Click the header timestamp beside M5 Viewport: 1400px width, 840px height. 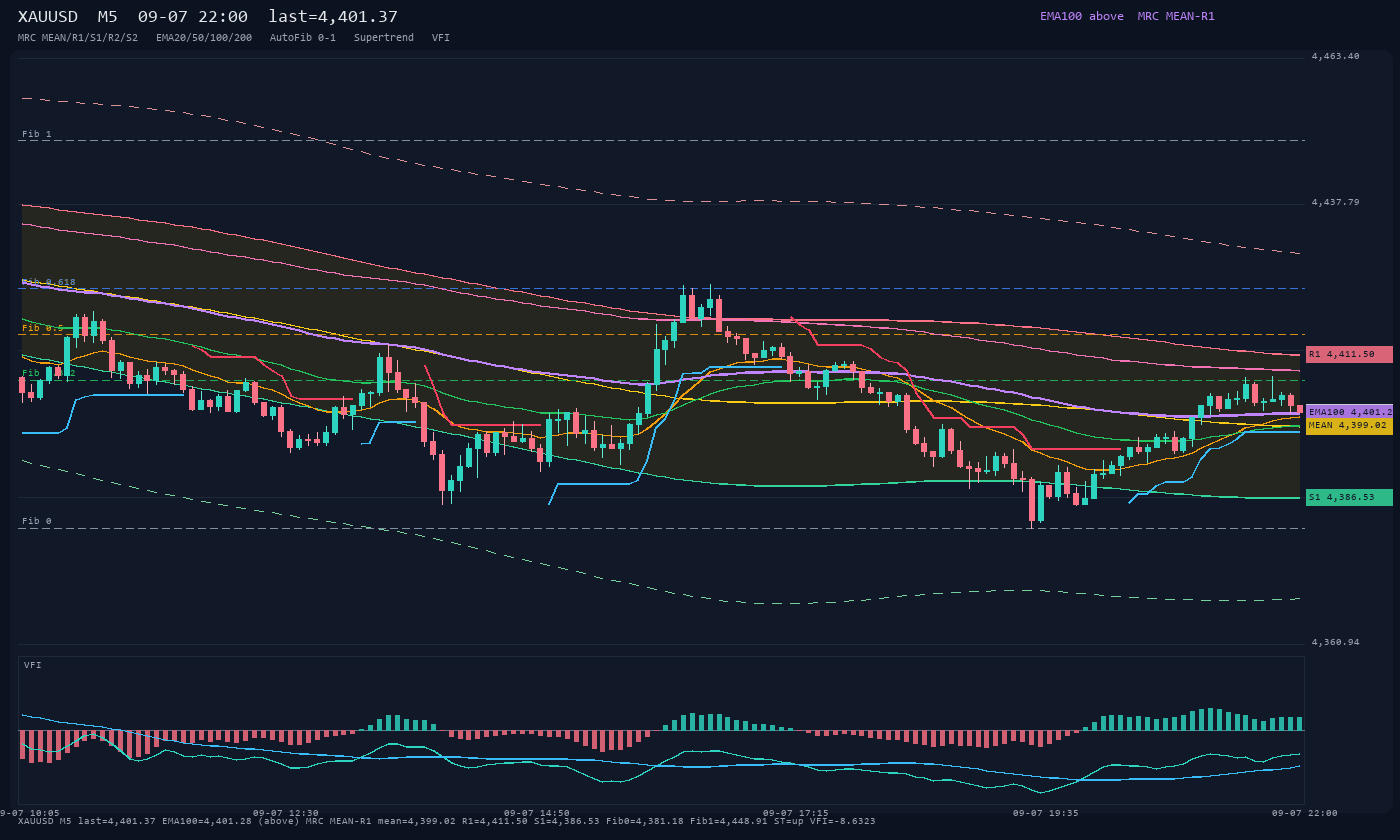pyautogui.click(x=193, y=17)
